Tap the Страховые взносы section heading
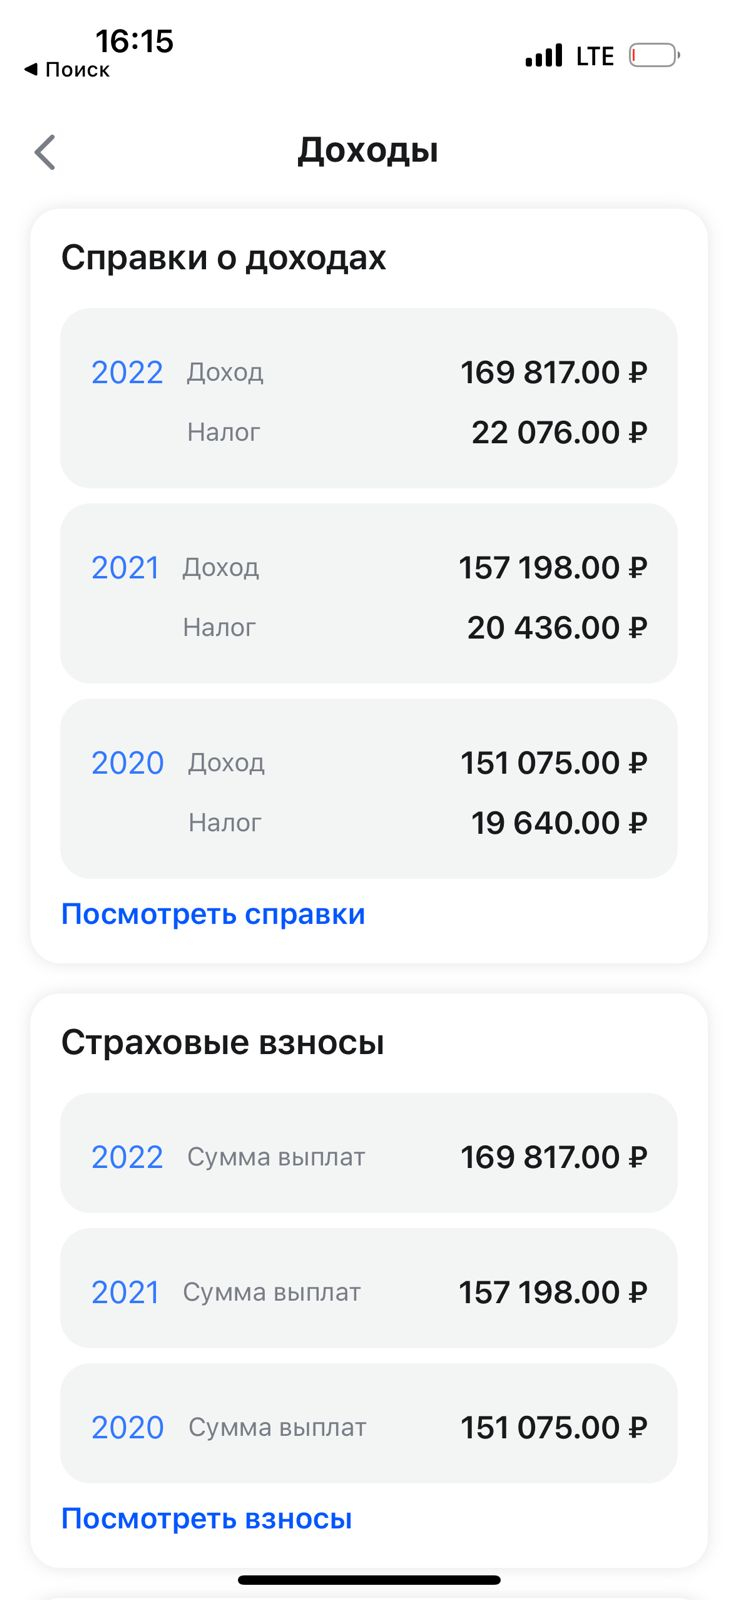The width and height of the screenshot is (738, 1600). tap(223, 1042)
